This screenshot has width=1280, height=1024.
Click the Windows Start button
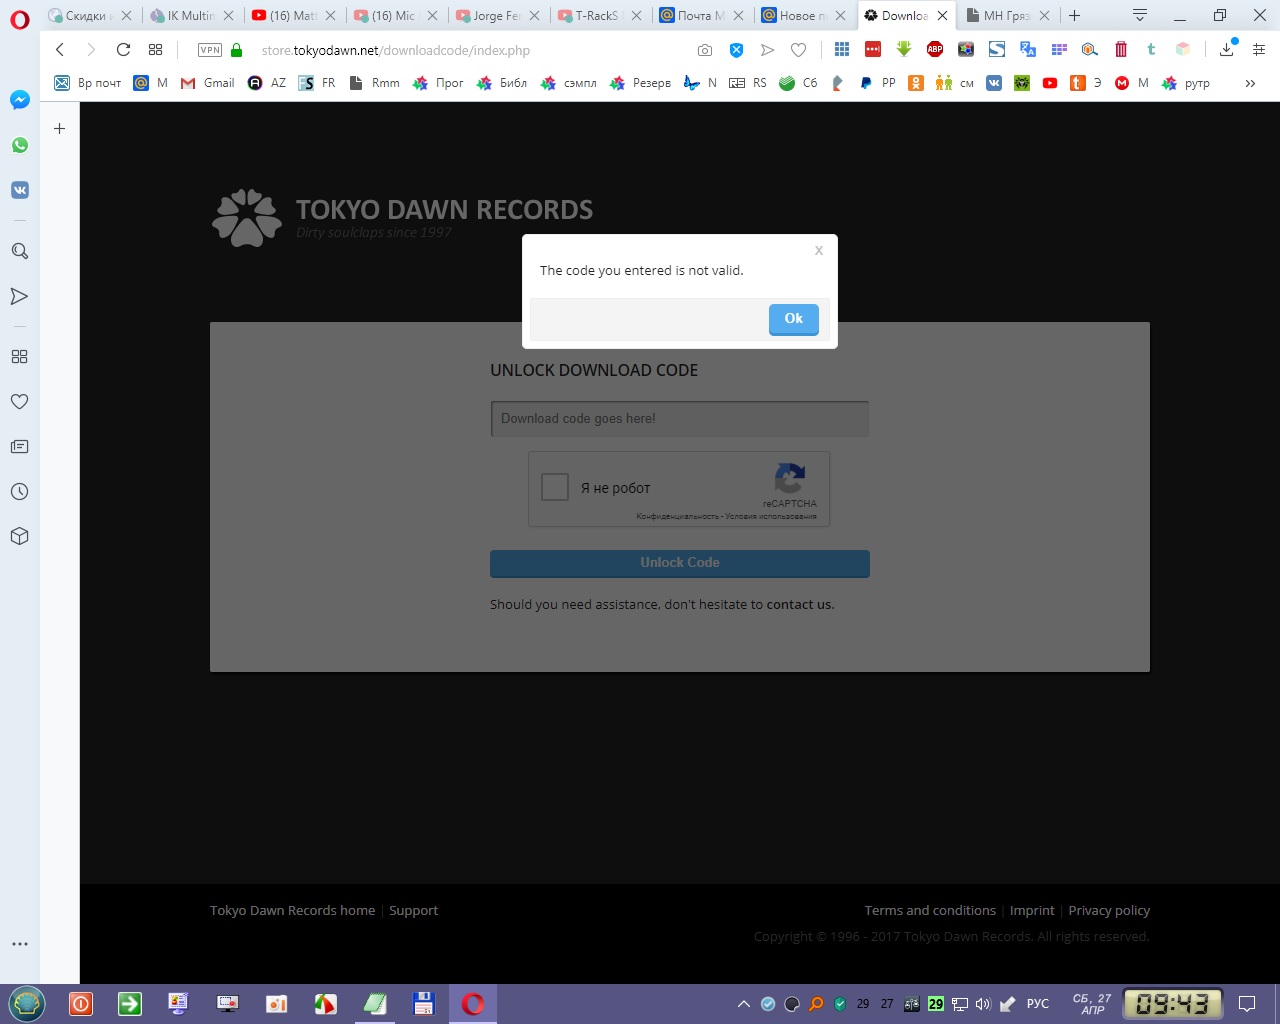point(27,1004)
